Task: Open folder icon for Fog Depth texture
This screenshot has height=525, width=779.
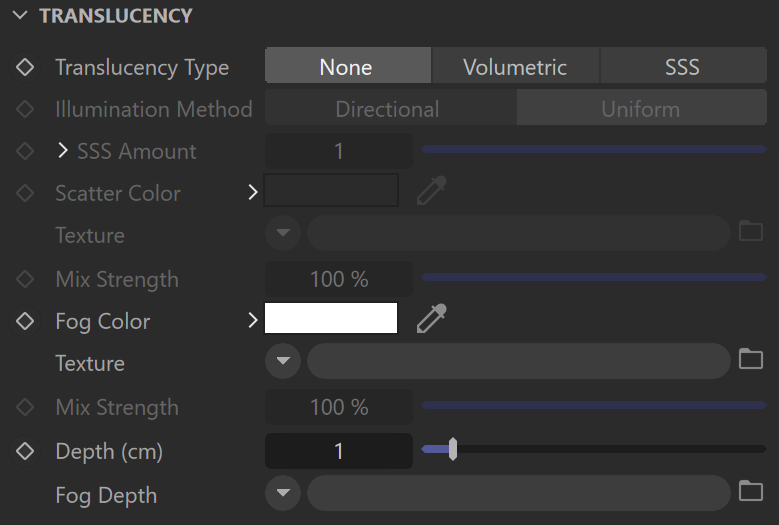Action: (x=751, y=491)
